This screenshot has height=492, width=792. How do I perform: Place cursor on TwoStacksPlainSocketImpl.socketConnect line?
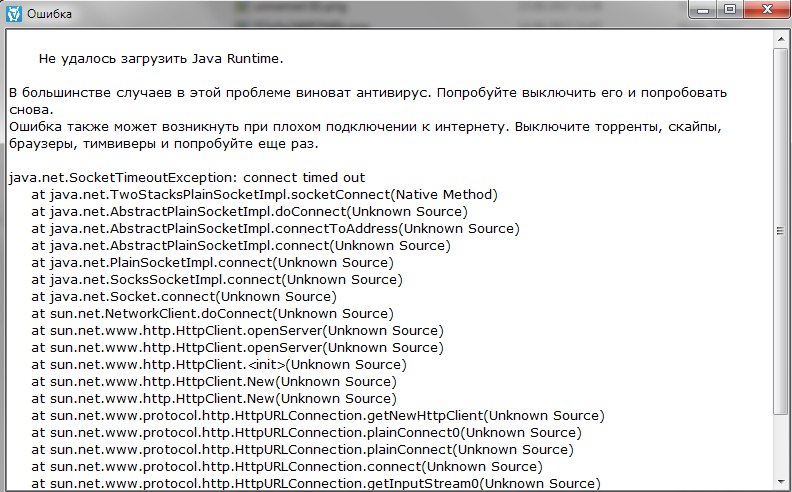coord(265,194)
